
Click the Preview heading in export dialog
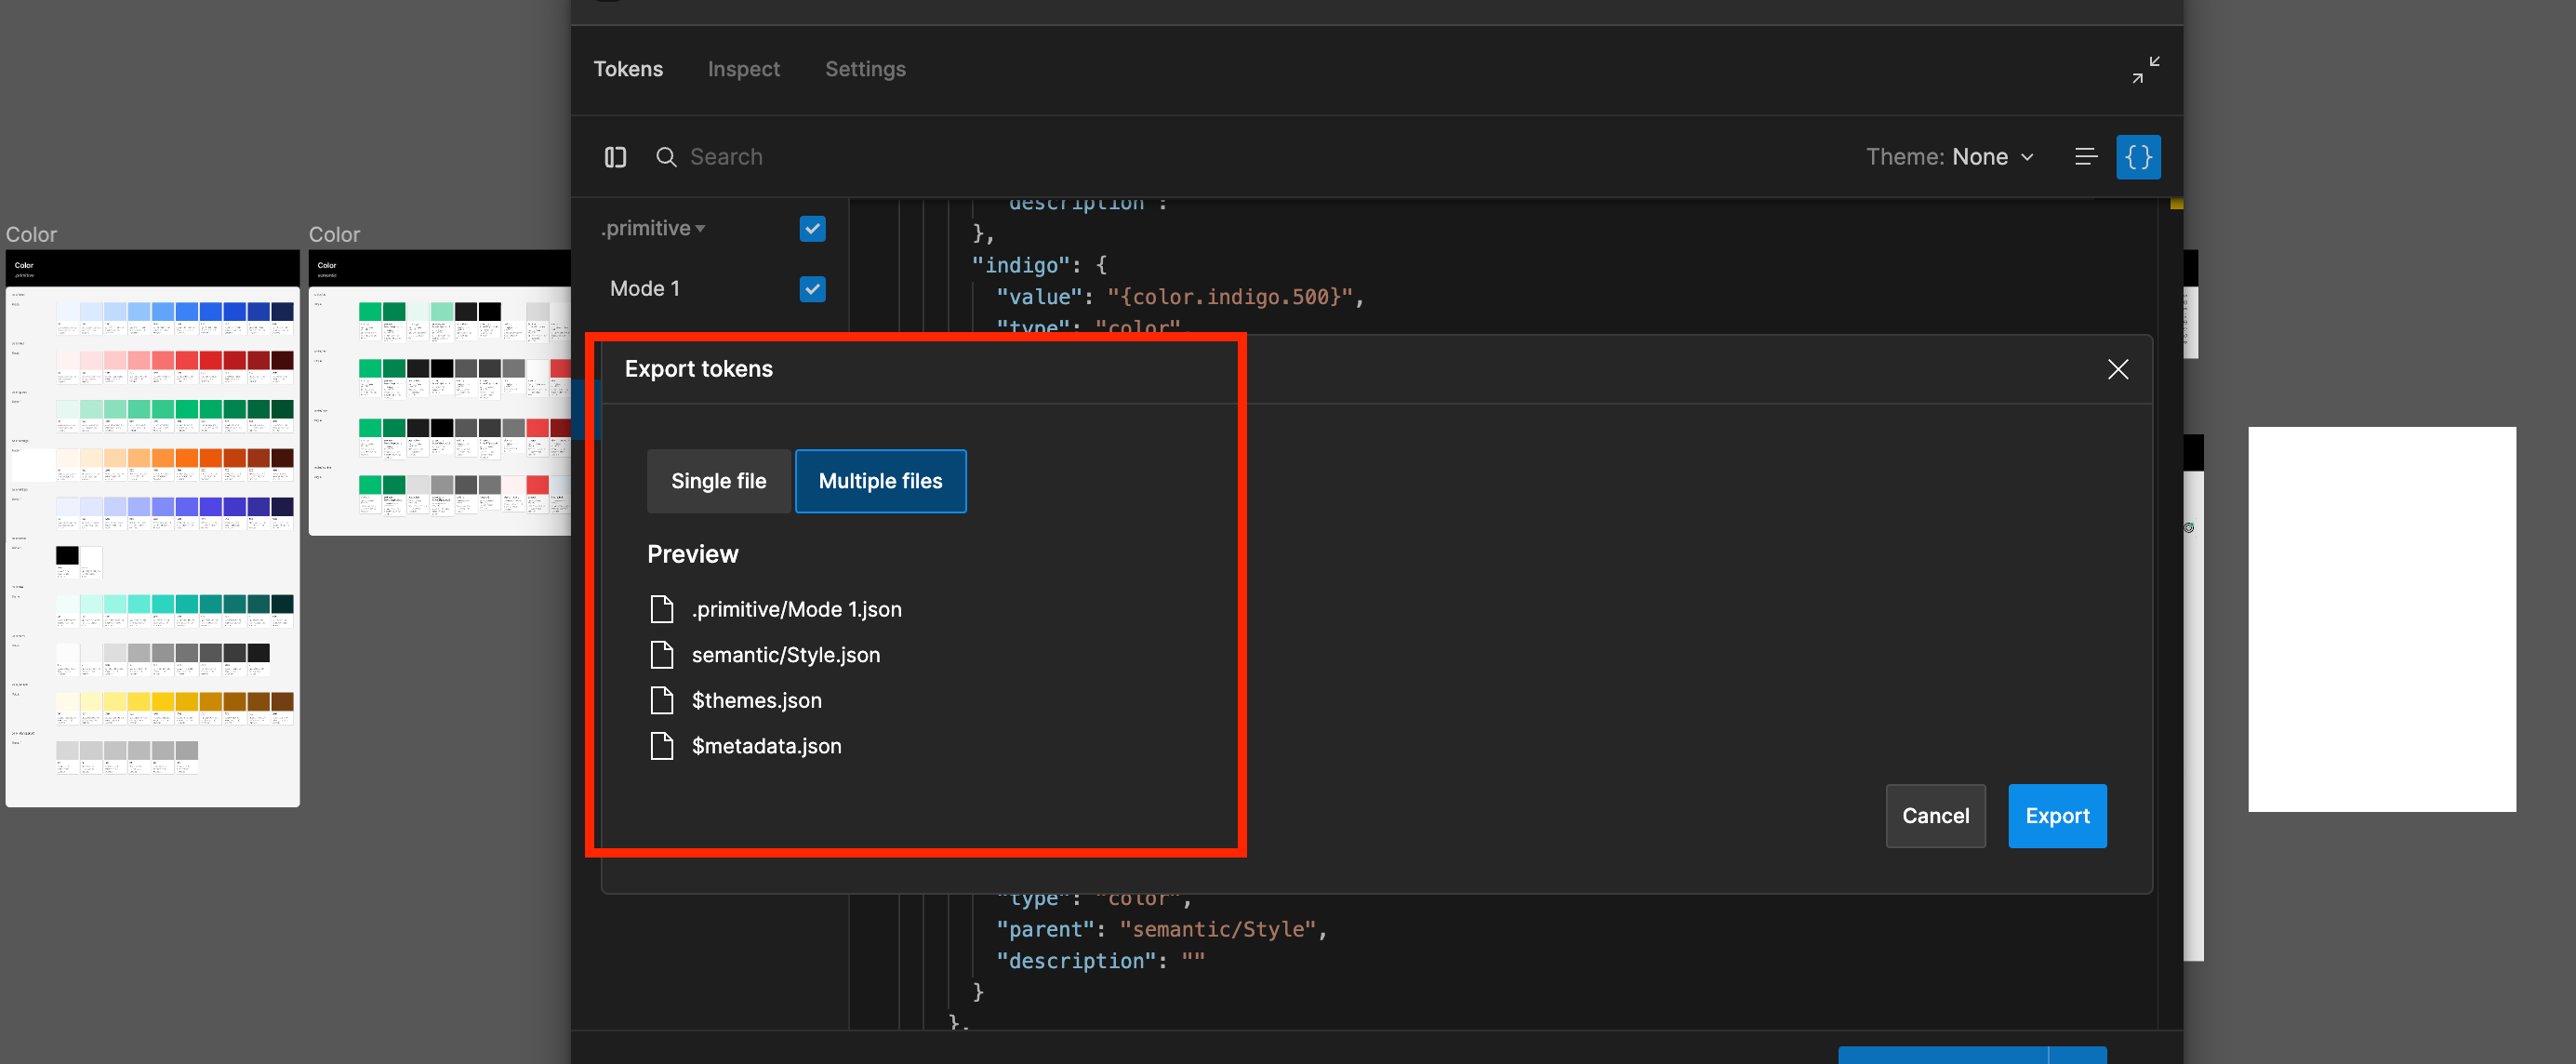[x=692, y=554]
